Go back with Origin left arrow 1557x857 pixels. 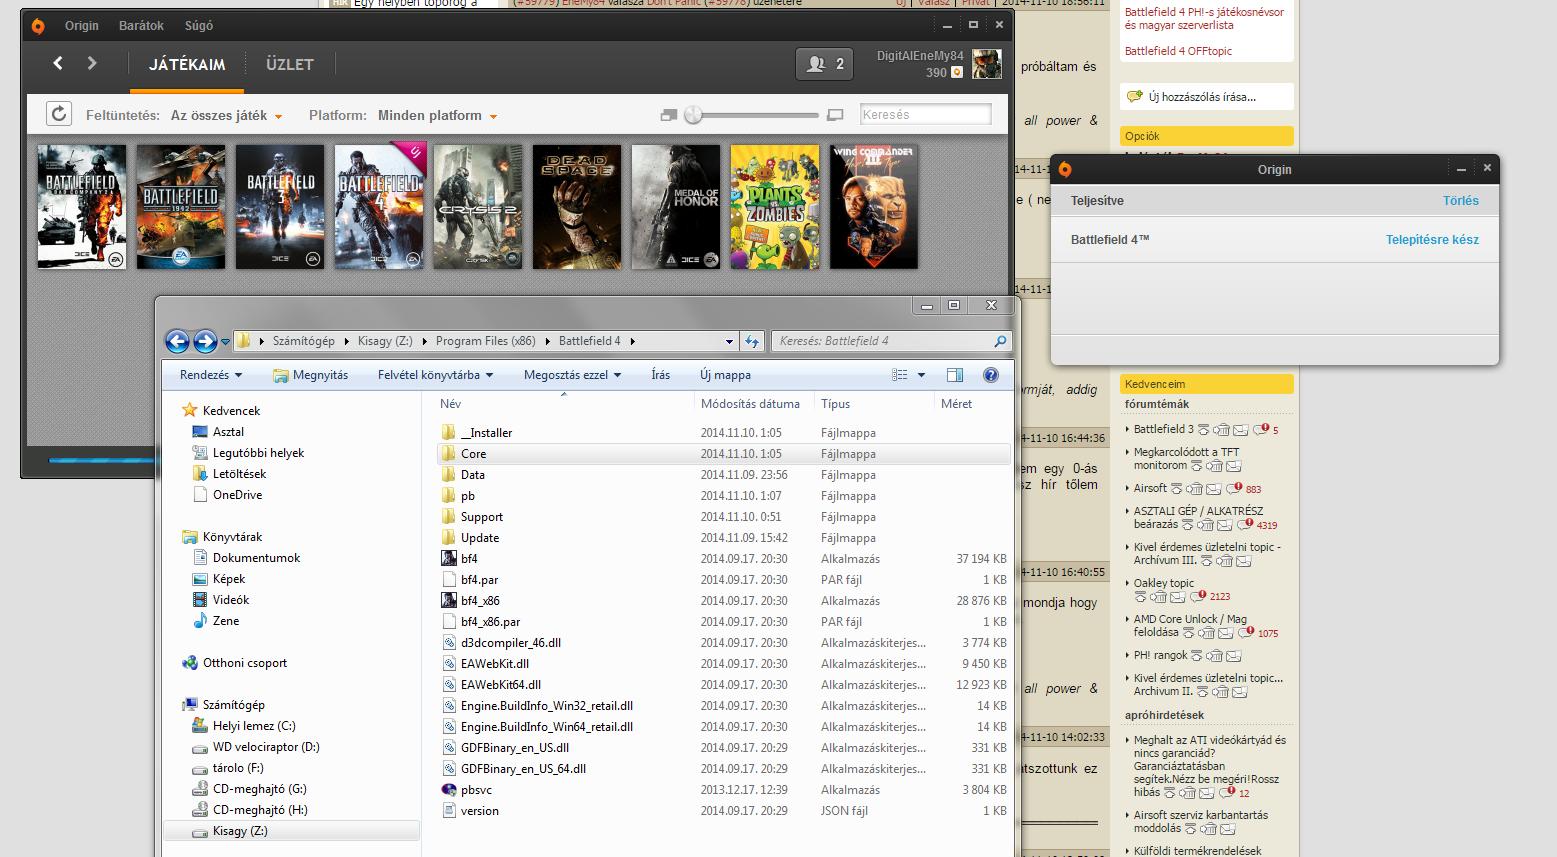(58, 63)
